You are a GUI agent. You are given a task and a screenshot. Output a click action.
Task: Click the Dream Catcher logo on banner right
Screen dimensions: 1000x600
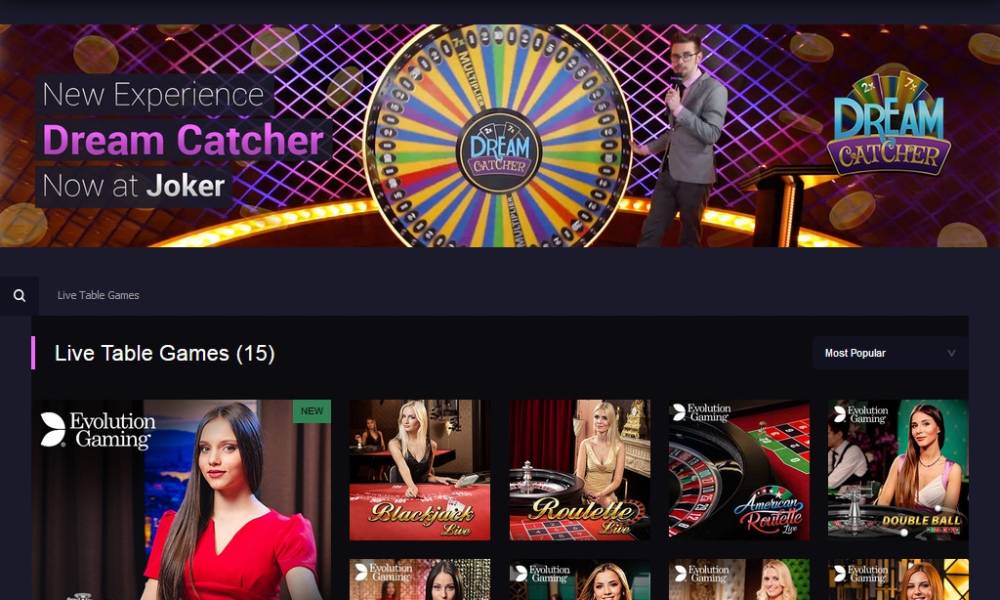pos(888,124)
